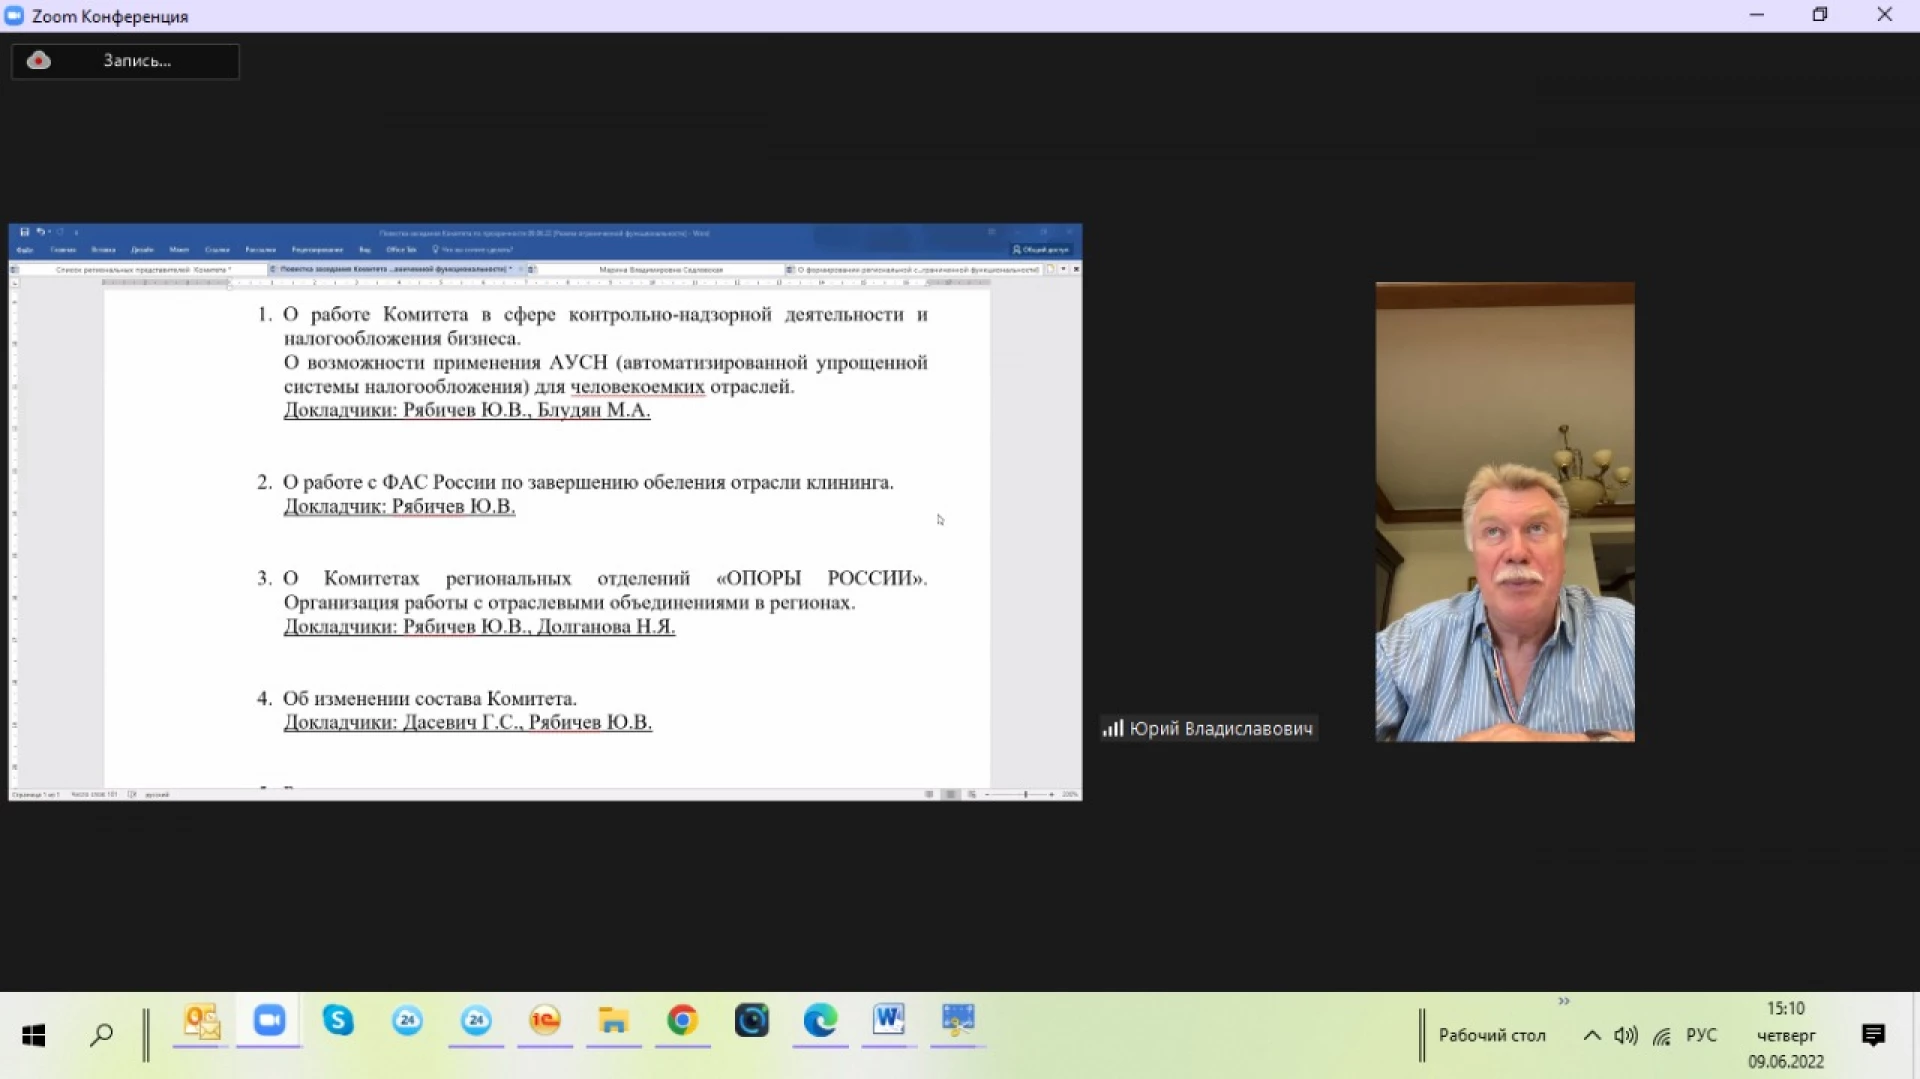The image size is (1920, 1079).
Task: Switch to the Zoom app in the taskbar
Action: (269, 1021)
